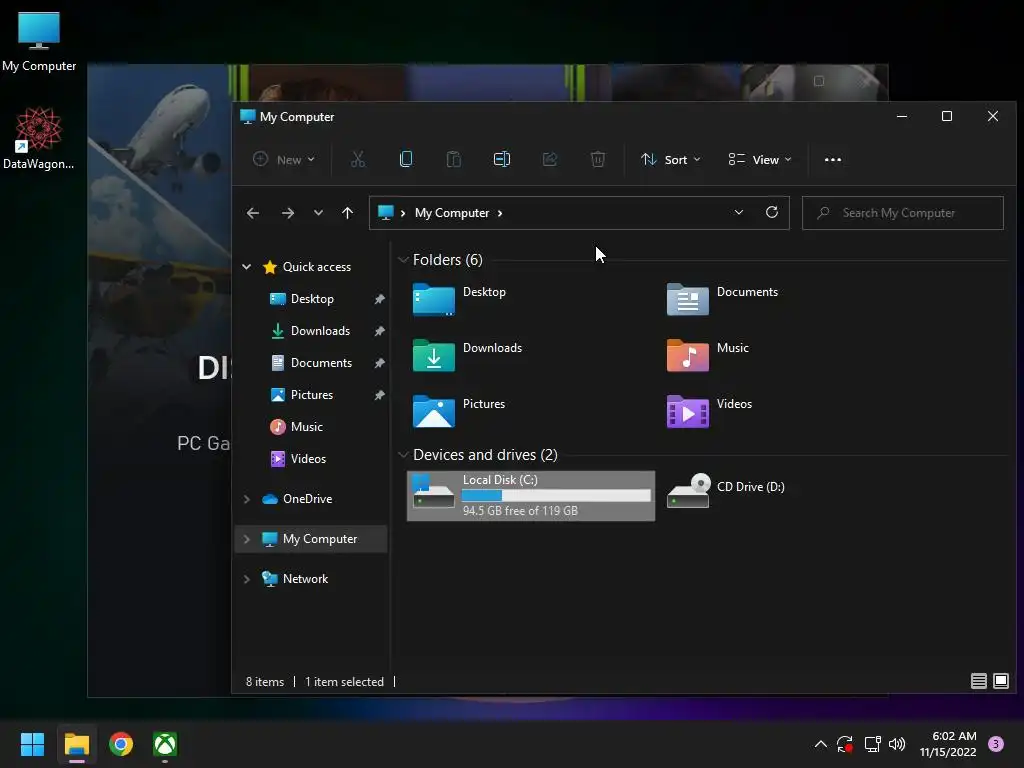
Task: Select Network in navigation pane
Action: click(305, 579)
